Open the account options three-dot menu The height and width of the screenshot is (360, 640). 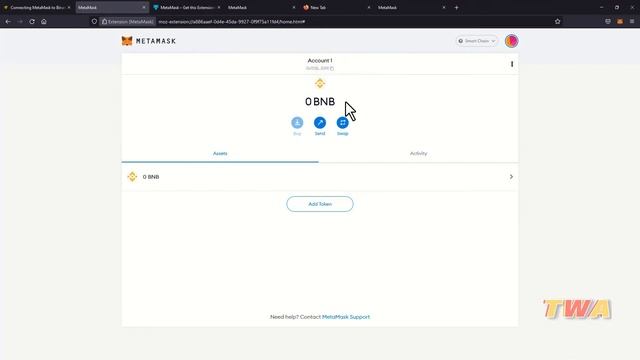pos(512,64)
